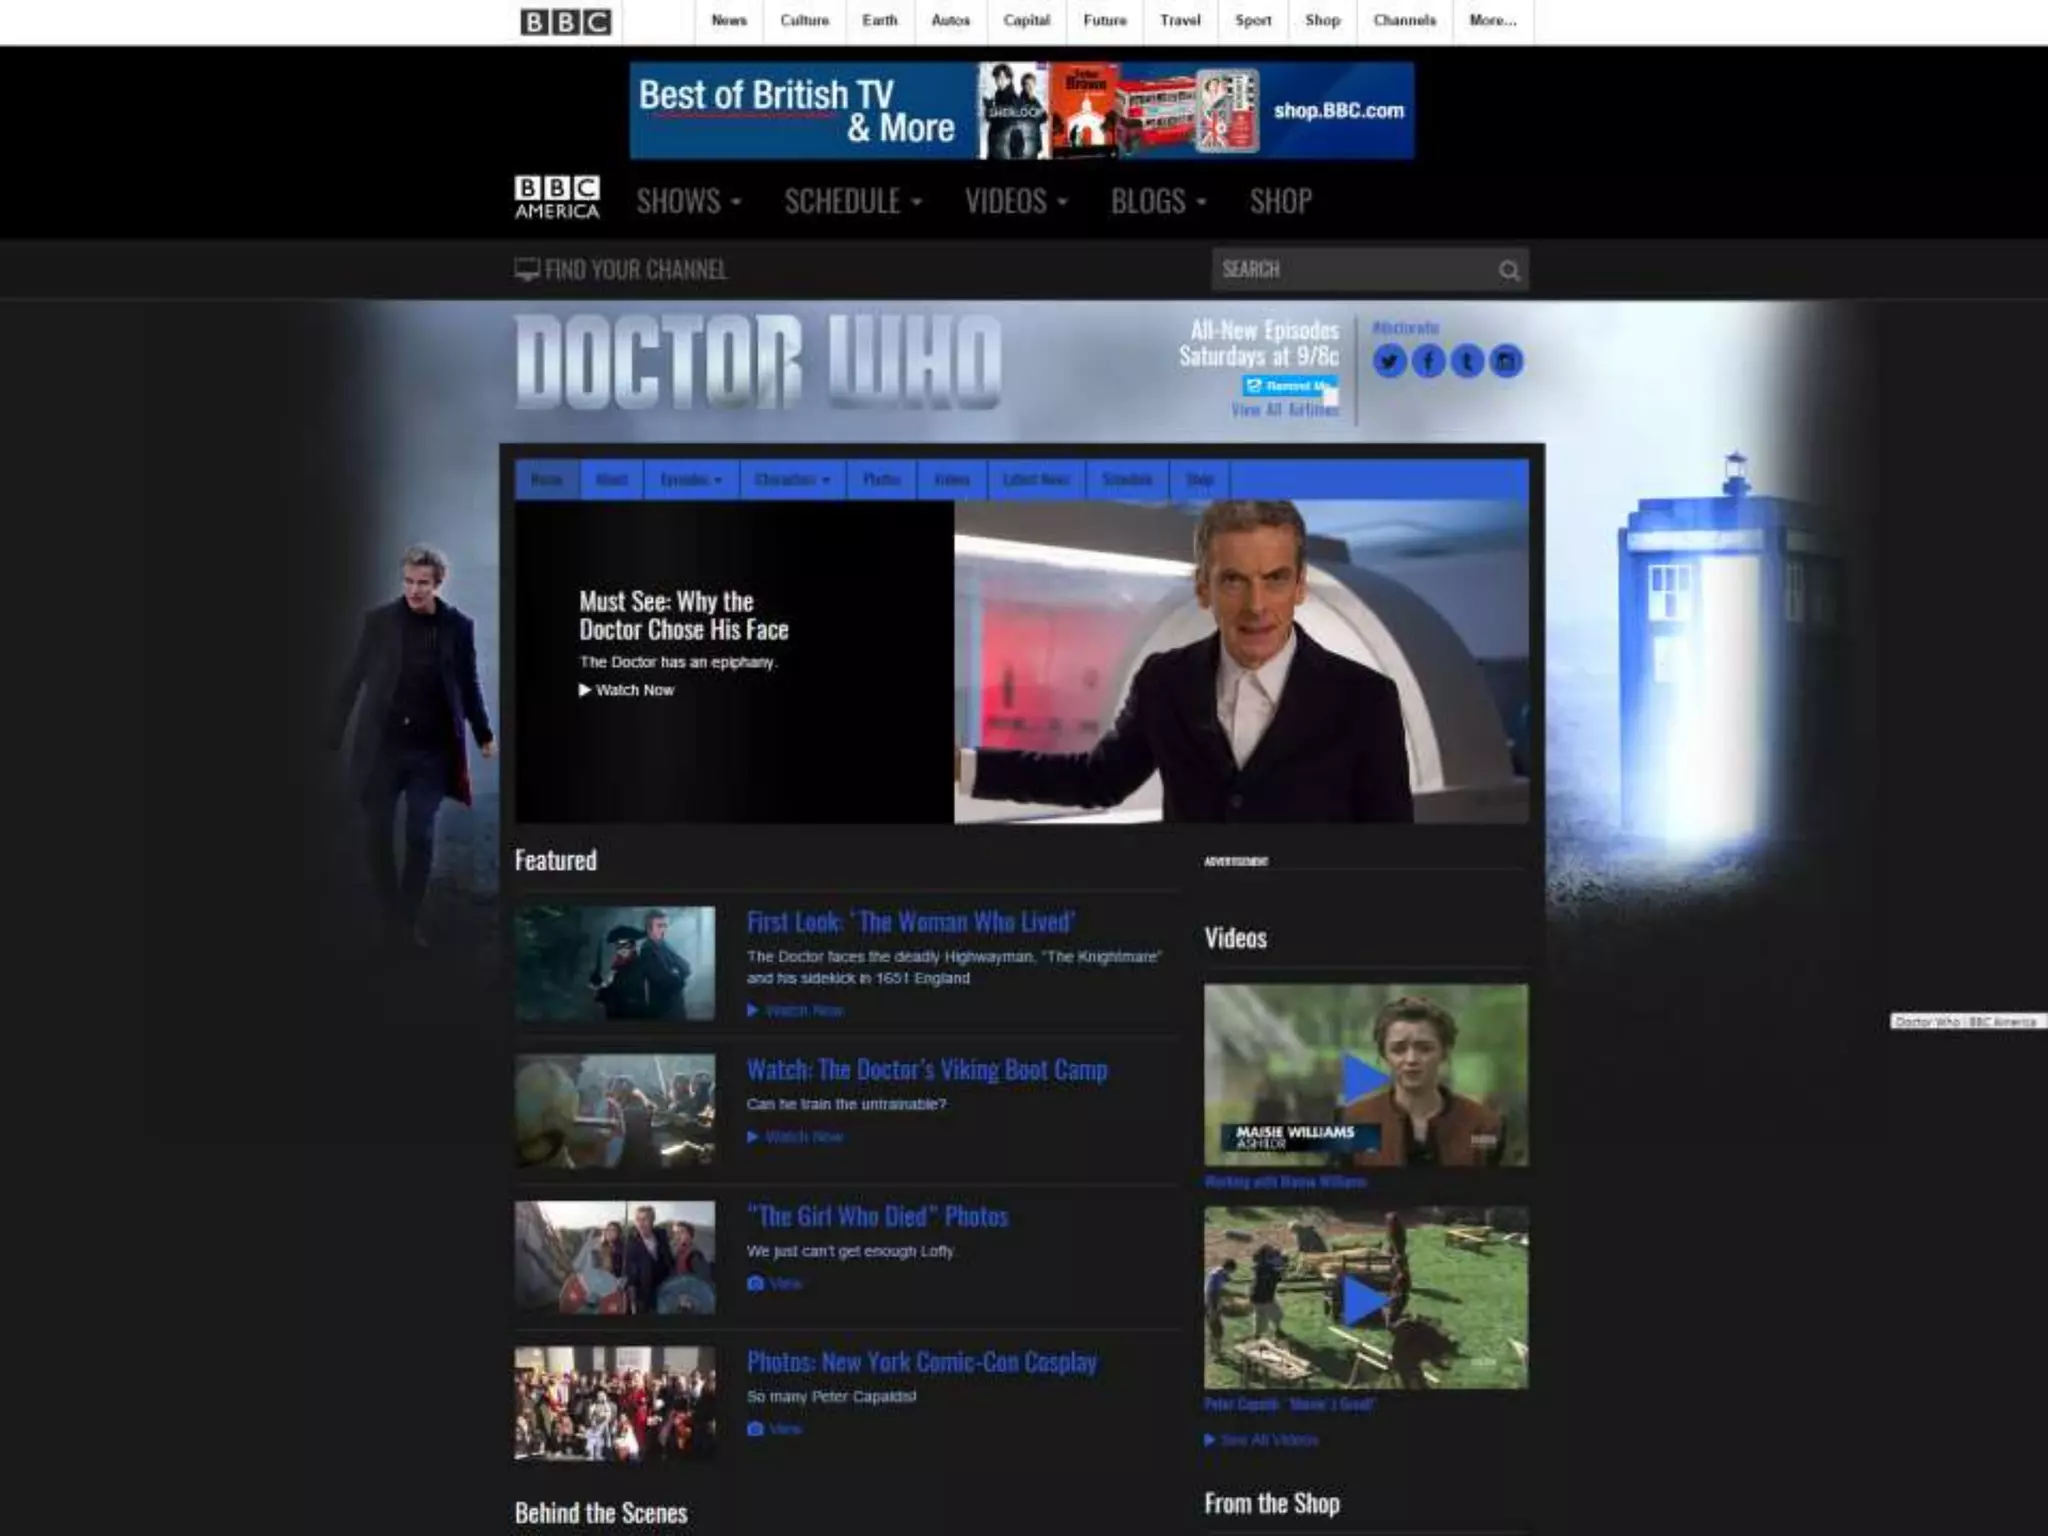Open the Doctor Who Twitter icon
This screenshot has height=1536, width=2048.
pos(1389,361)
